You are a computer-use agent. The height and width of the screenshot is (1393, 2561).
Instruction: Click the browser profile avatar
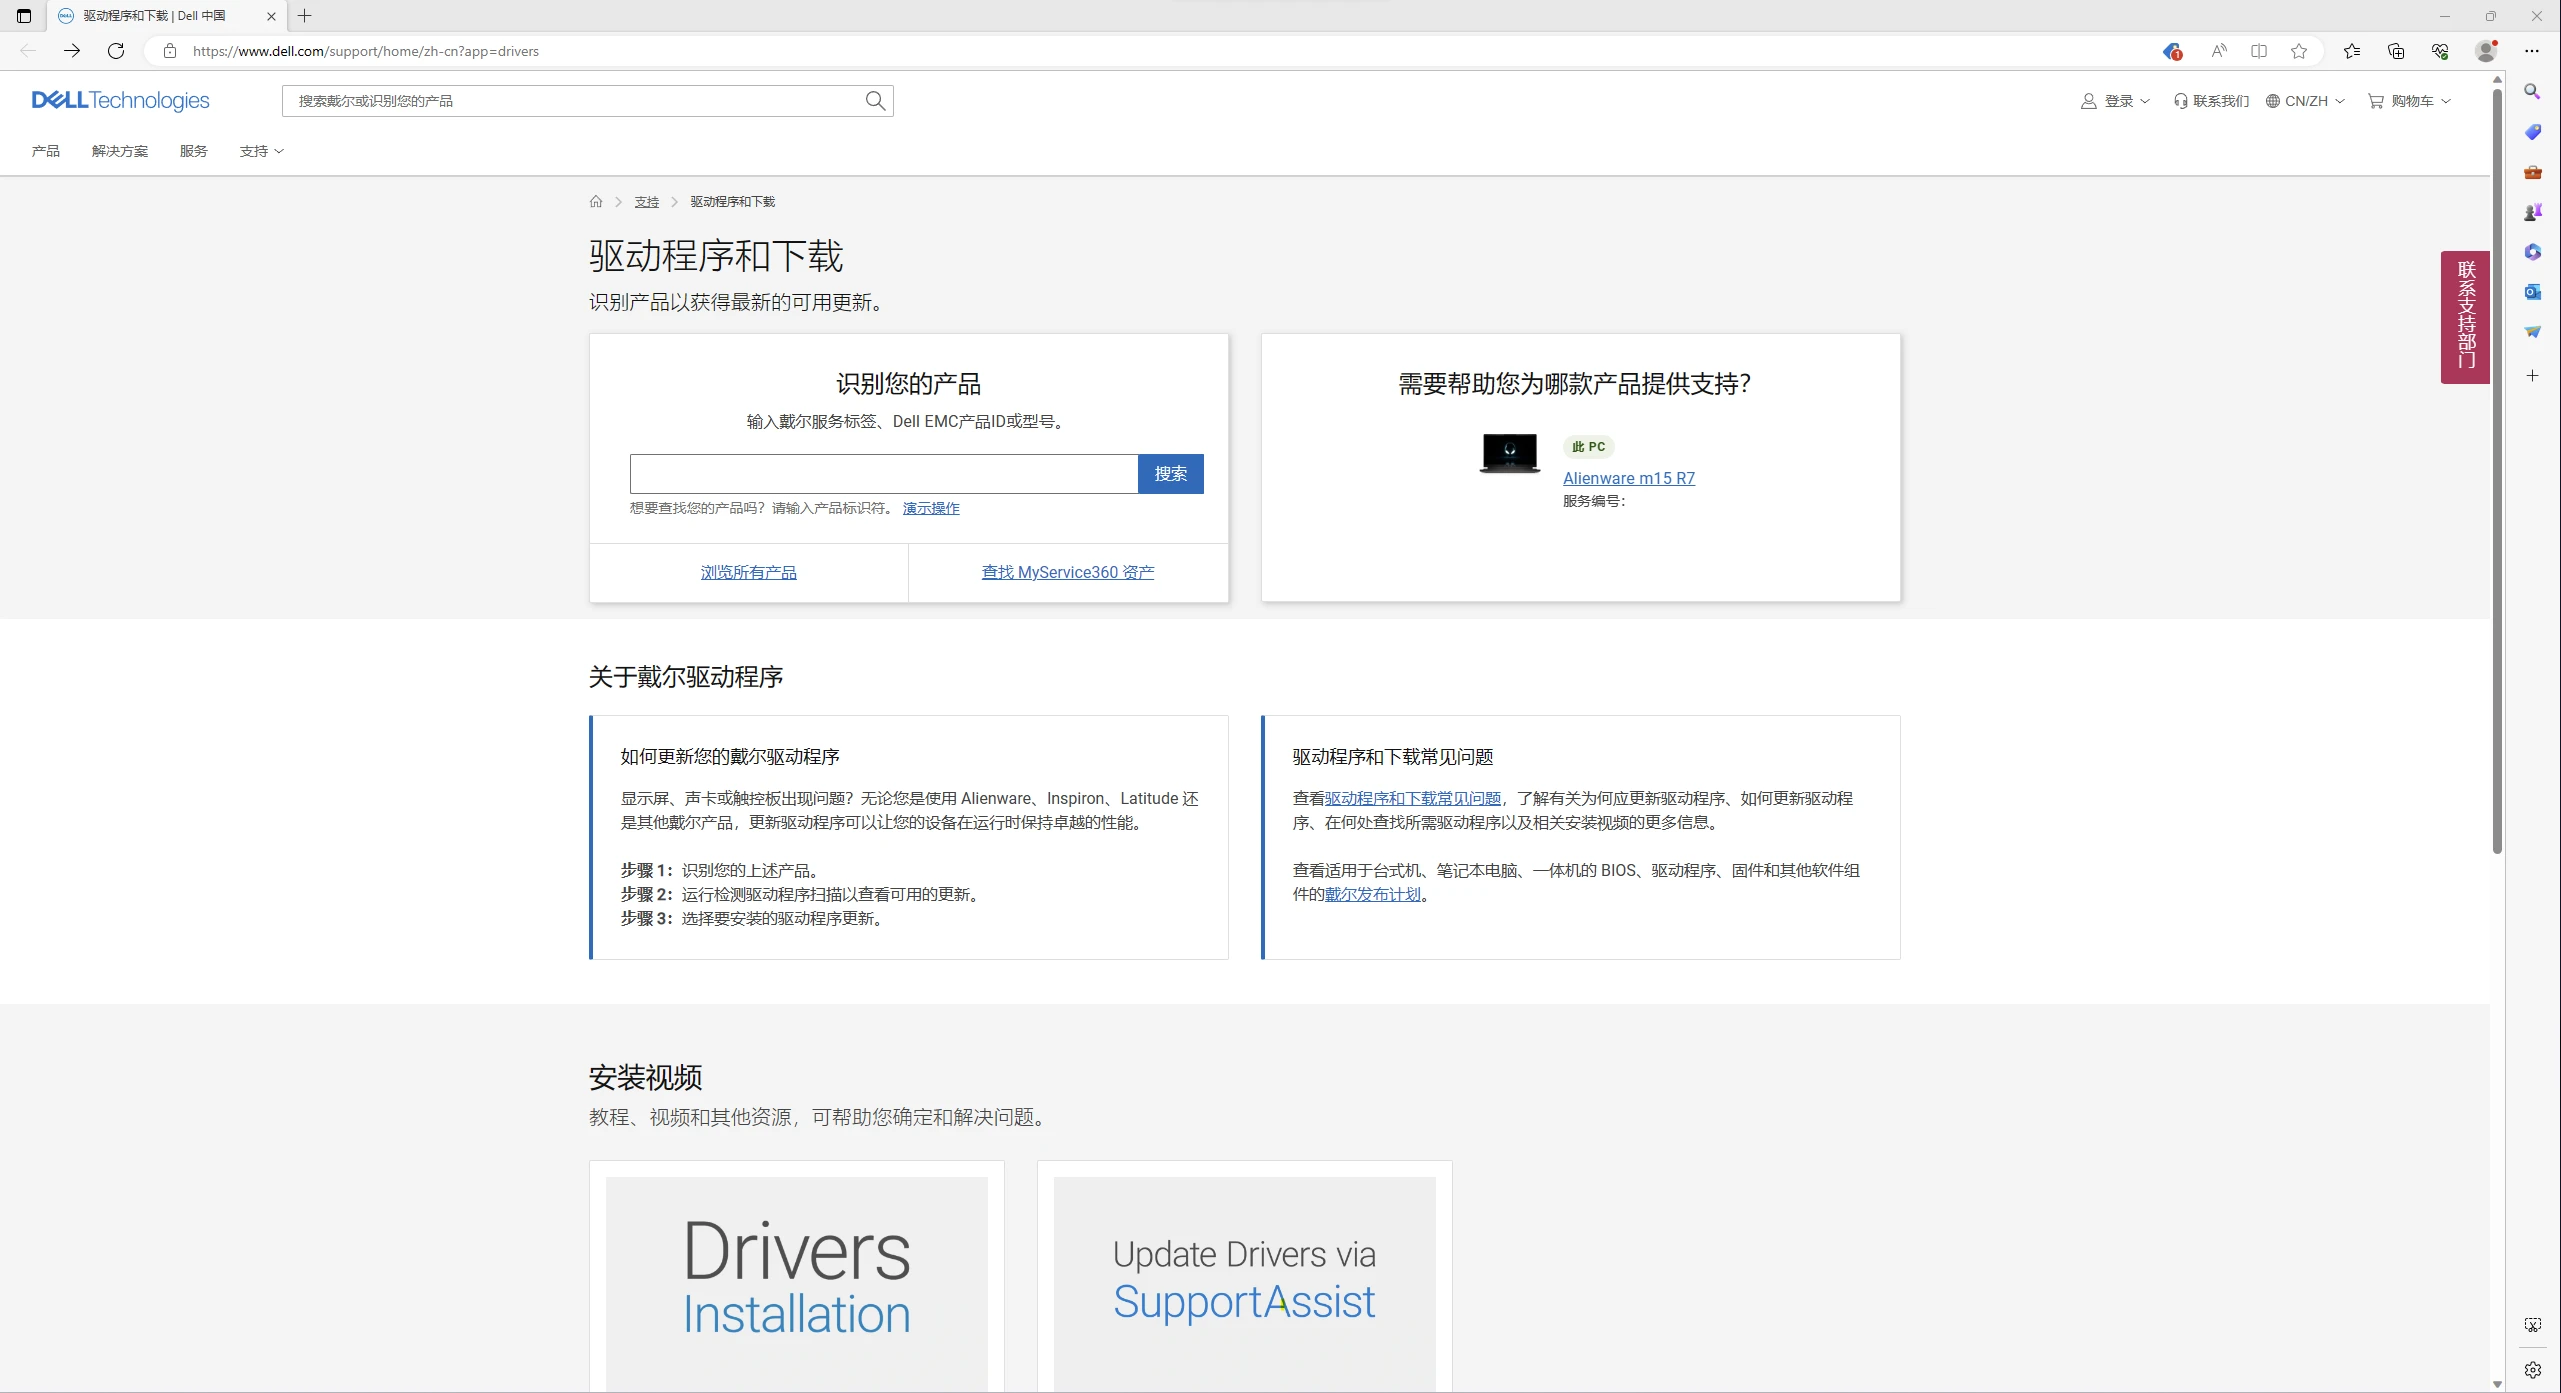point(2486,51)
